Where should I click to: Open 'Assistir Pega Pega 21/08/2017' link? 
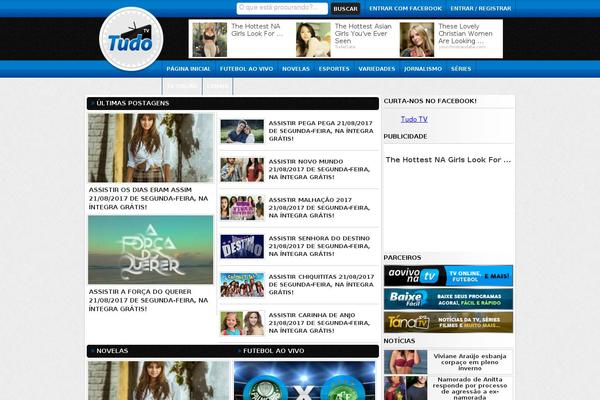tap(321, 131)
